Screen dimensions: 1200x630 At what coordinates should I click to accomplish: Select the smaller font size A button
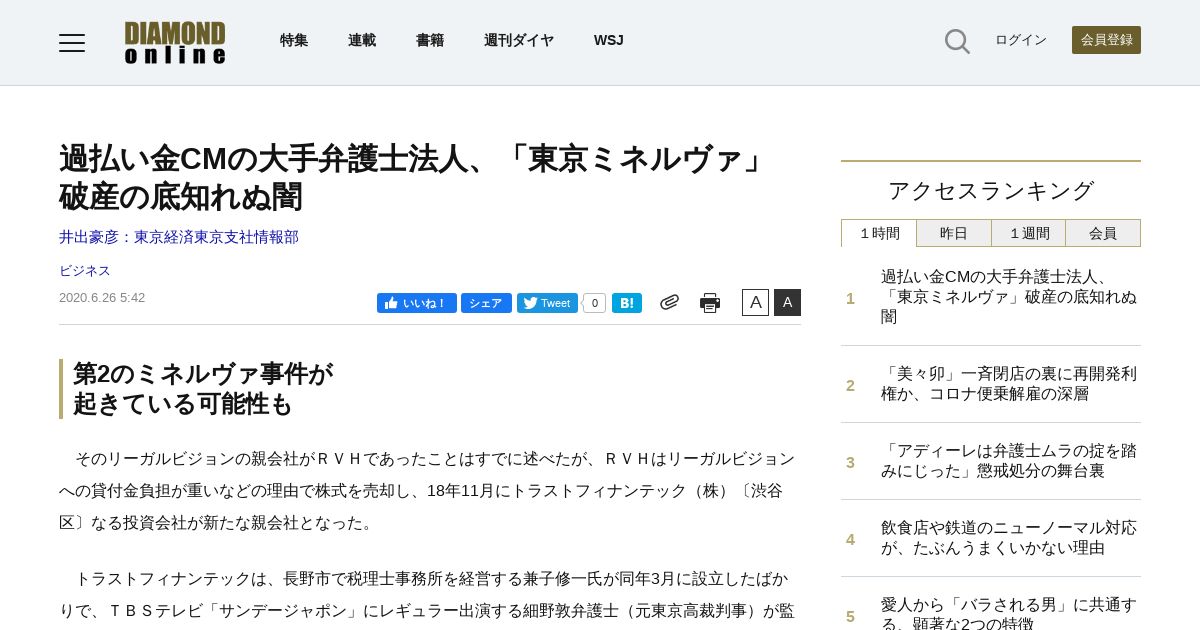[755, 302]
